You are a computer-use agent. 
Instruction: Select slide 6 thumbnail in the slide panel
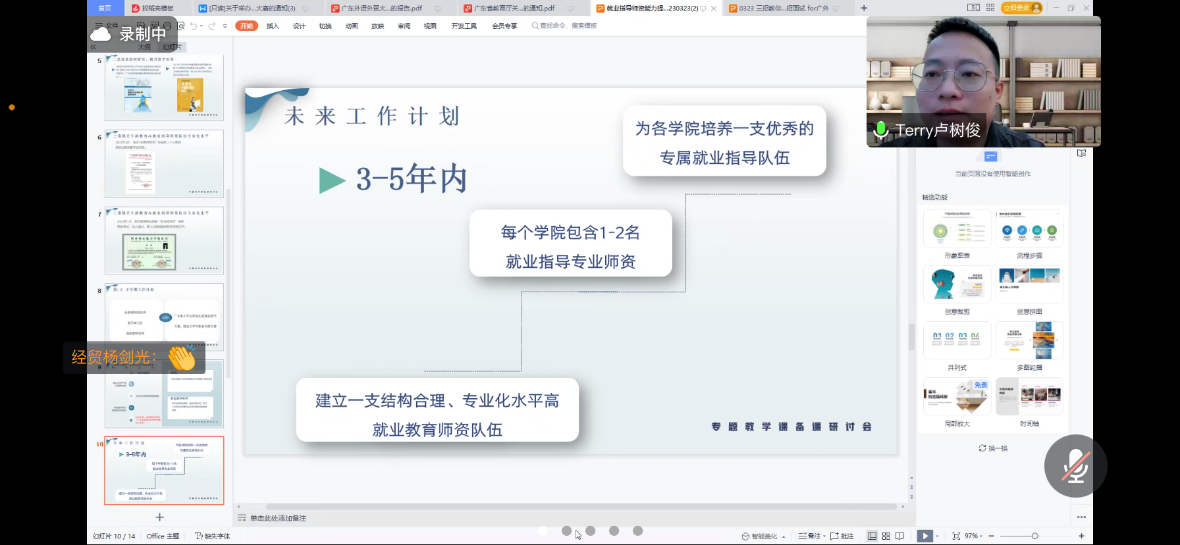click(x=164, y=163)
